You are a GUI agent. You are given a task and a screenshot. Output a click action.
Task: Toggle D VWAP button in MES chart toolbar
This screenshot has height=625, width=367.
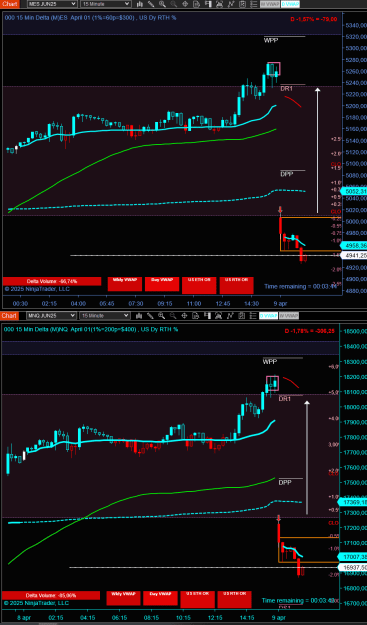(290, 4)
